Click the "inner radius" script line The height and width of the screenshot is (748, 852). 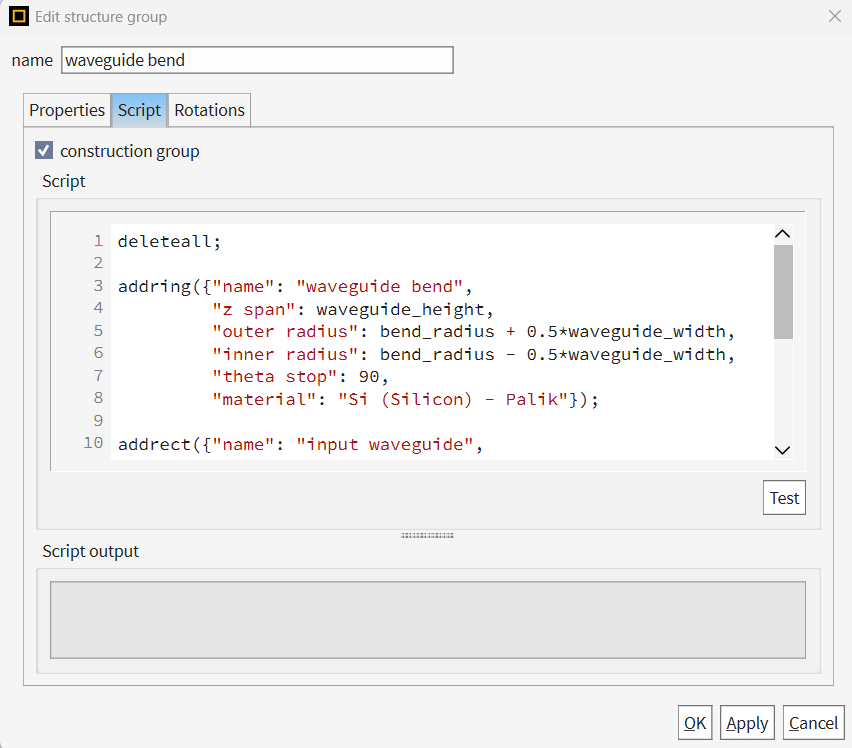tap(473, 354)
